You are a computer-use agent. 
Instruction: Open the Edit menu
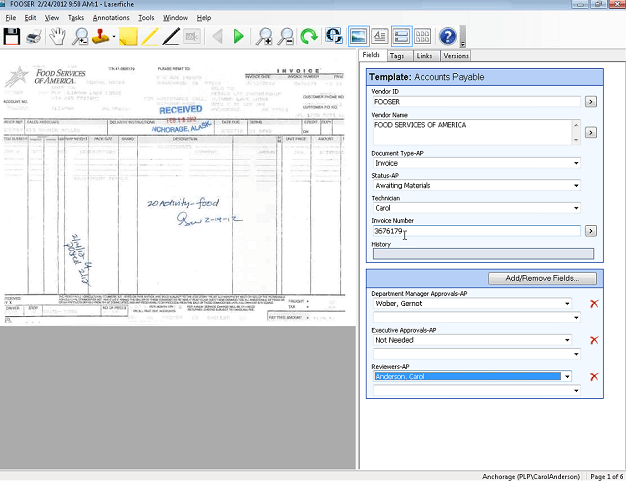(30, 18)
